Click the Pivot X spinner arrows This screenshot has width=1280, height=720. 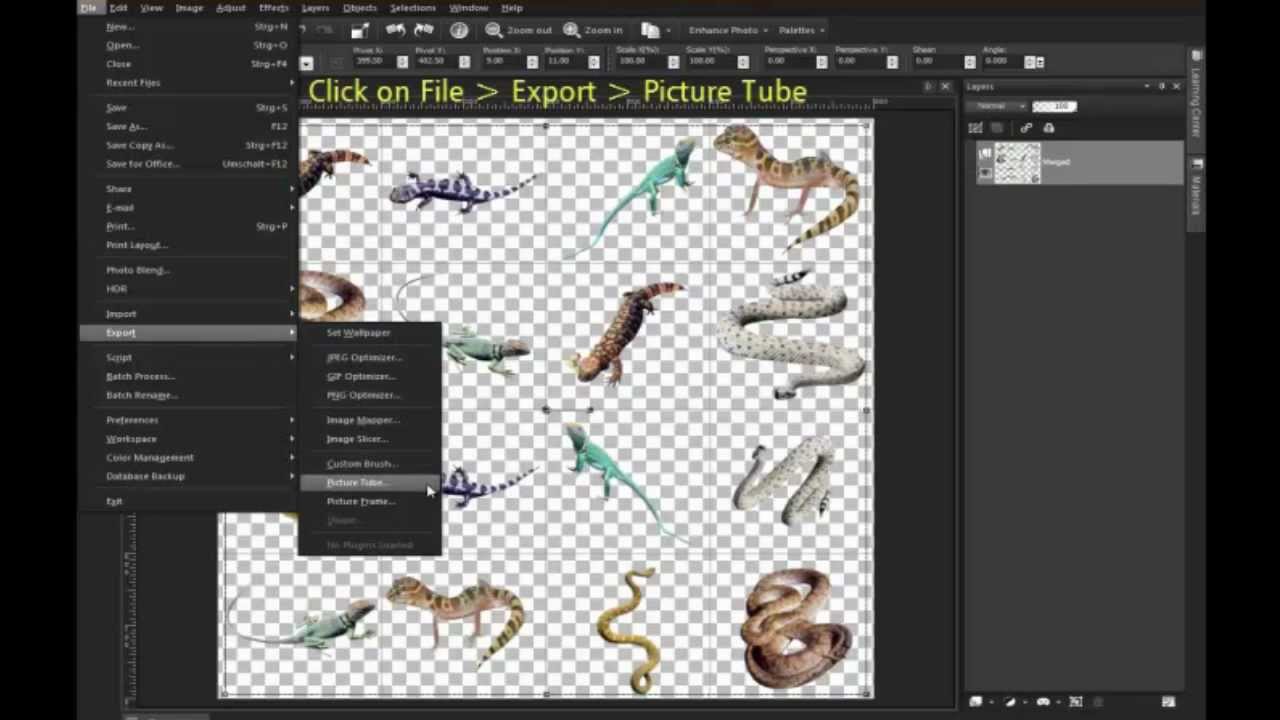(402, 62)
